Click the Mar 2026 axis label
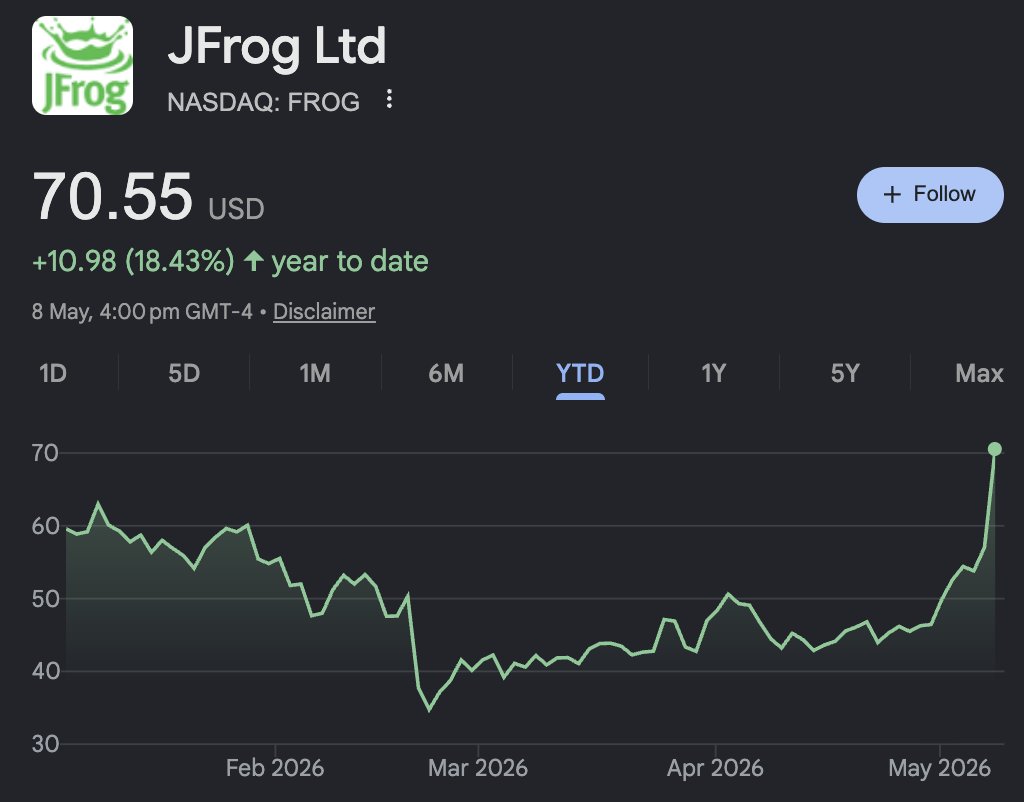The width and height of the screenshot is (1024, 802). (x=478, y=767)
